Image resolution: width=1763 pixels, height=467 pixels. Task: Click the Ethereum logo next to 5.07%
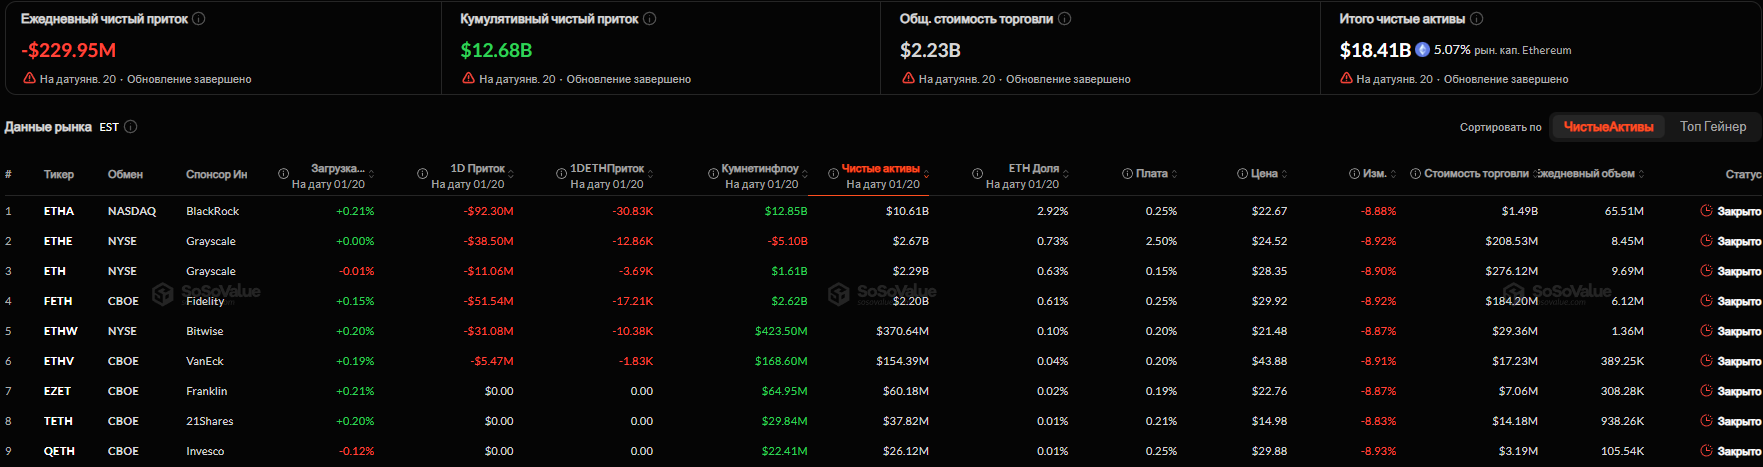pyautogui.click(x=1423, y=50)
